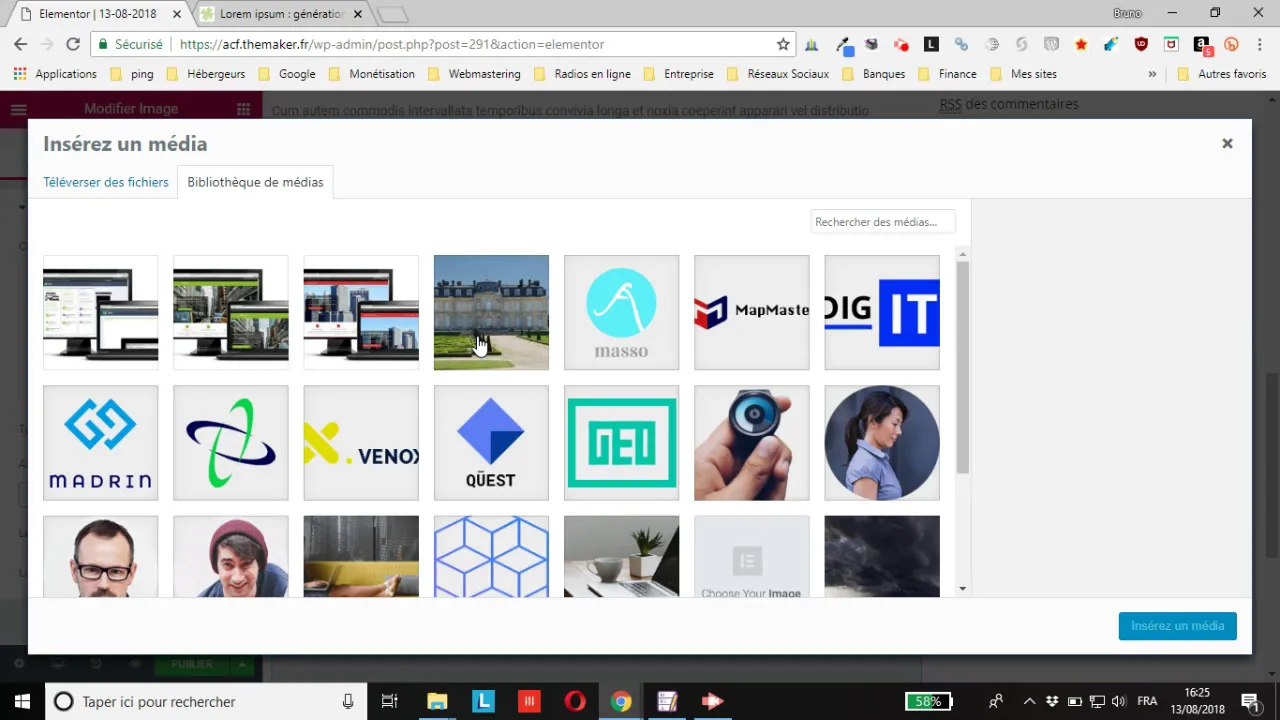Close the Insérez un média dialog
1280x720 pixels.
pyautogui.click(x=1227, y=143)
